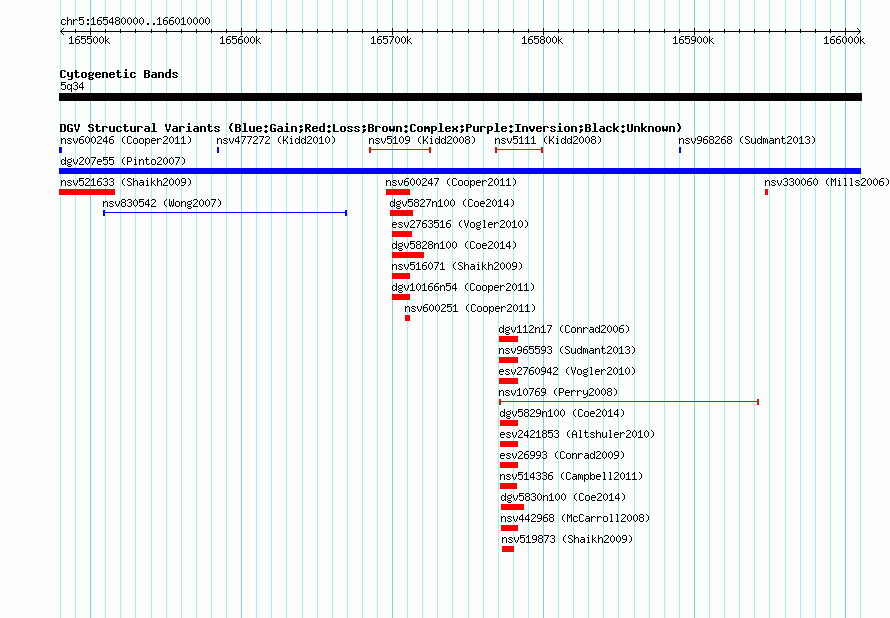Screen dimensions: 890x618
Task: Select the nsv477272 (Kidd2010) variant label
Action: (x=276, y=140)
